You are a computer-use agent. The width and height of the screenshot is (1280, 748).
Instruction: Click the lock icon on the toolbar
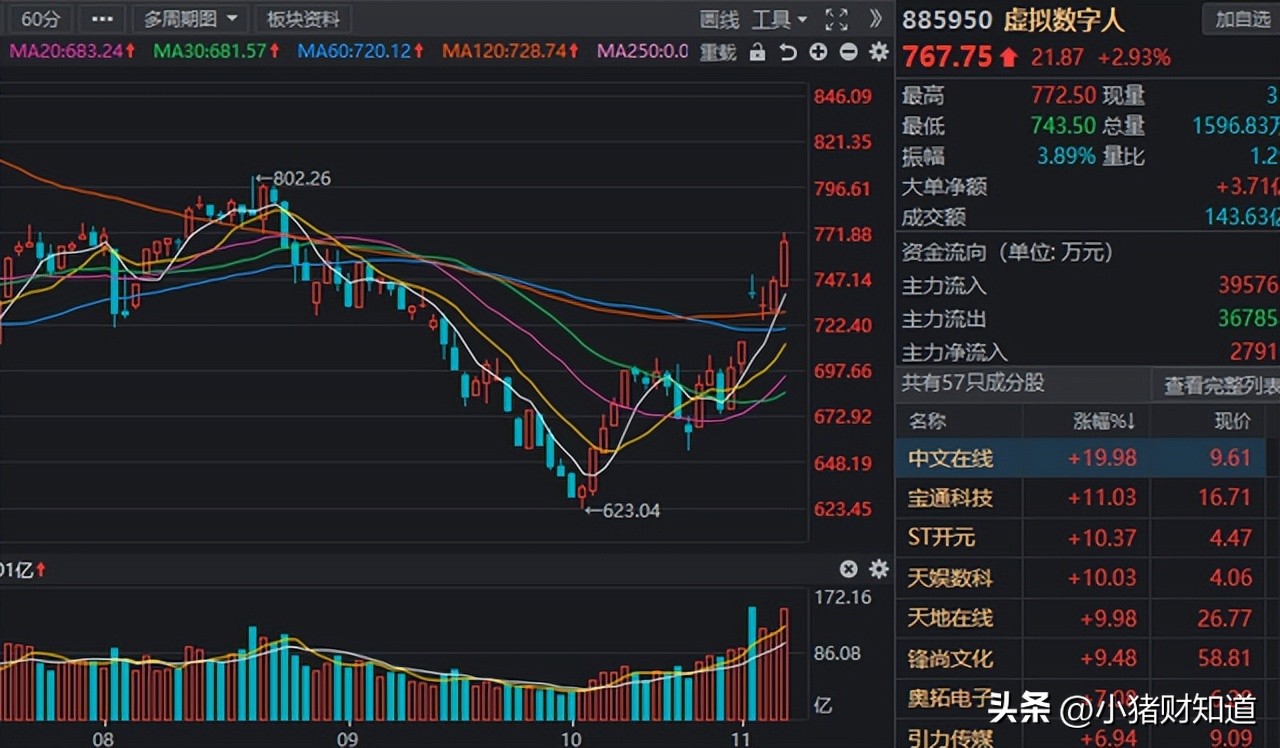758,51
